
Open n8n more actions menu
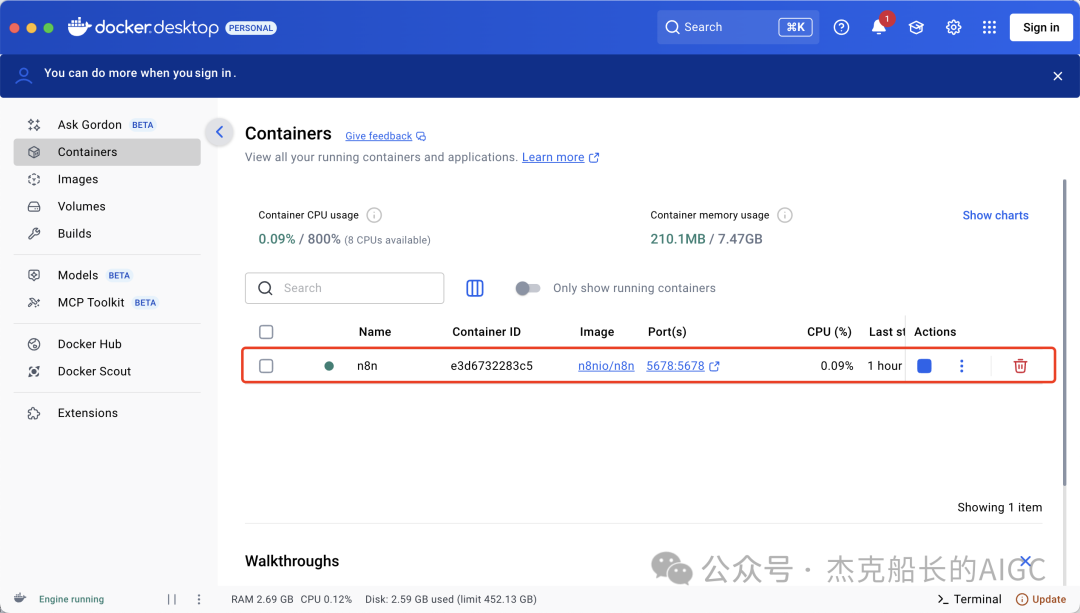(x=962, y=366)
